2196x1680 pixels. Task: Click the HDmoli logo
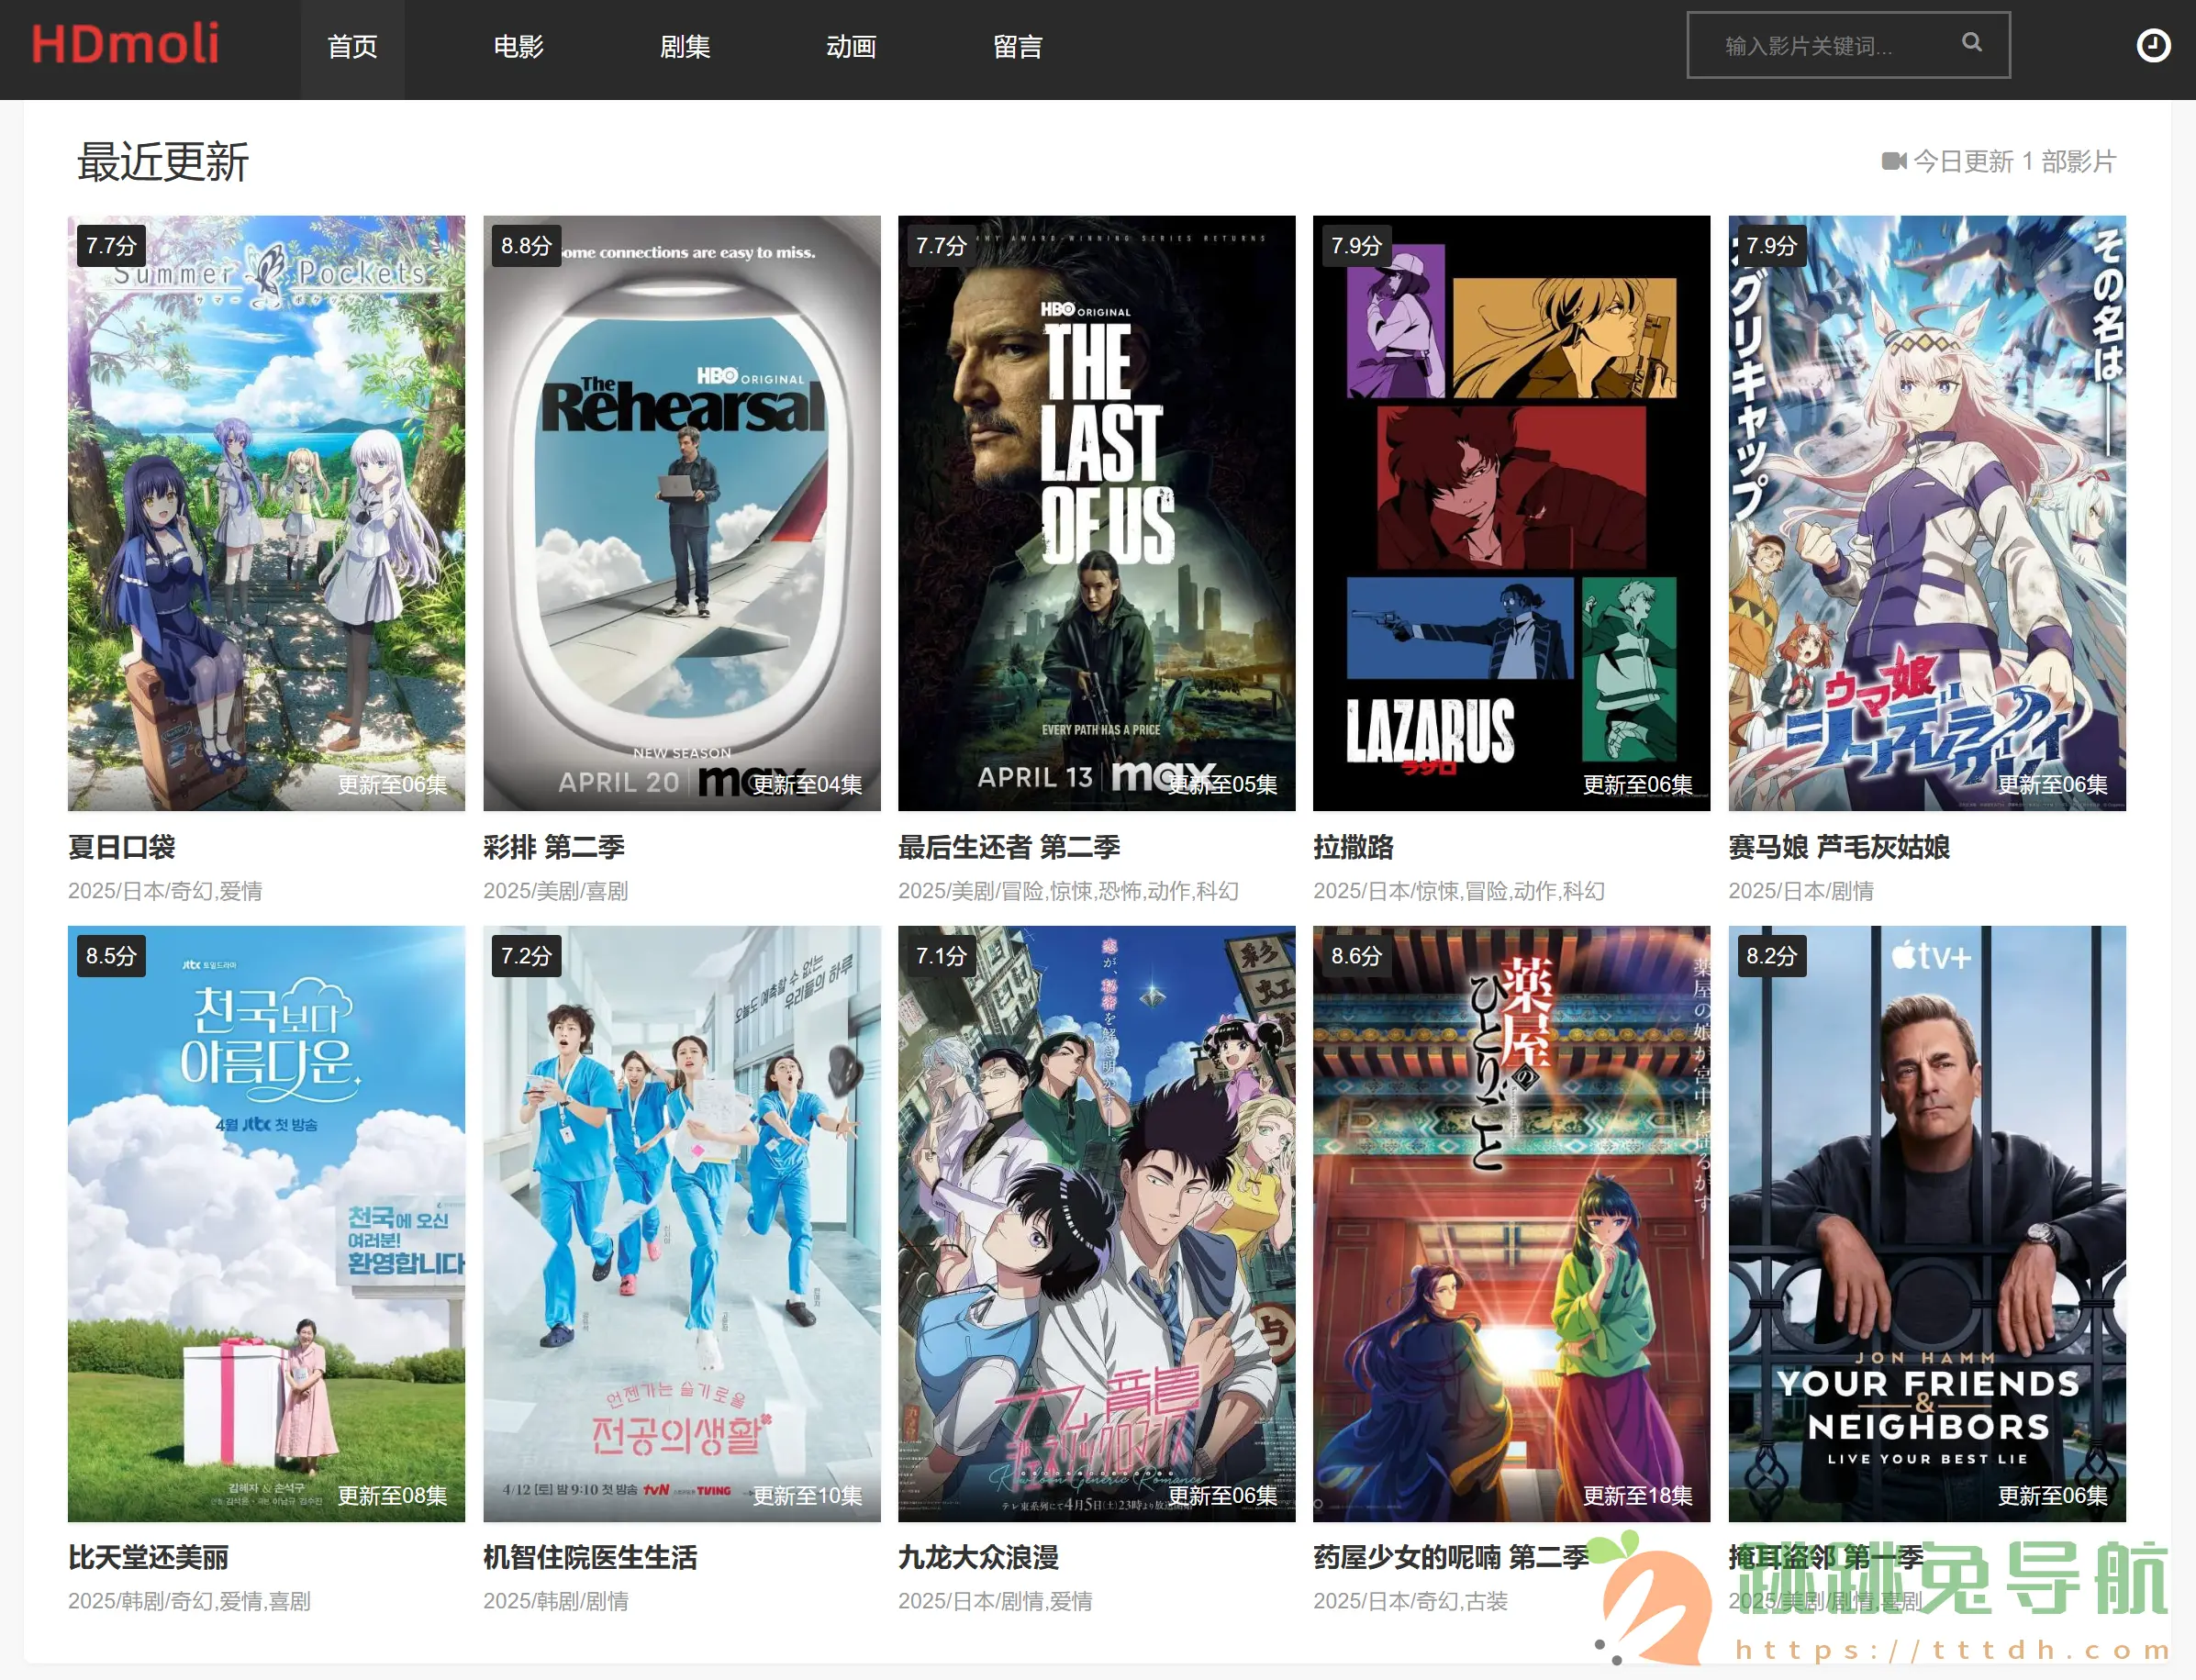point(125,44)
